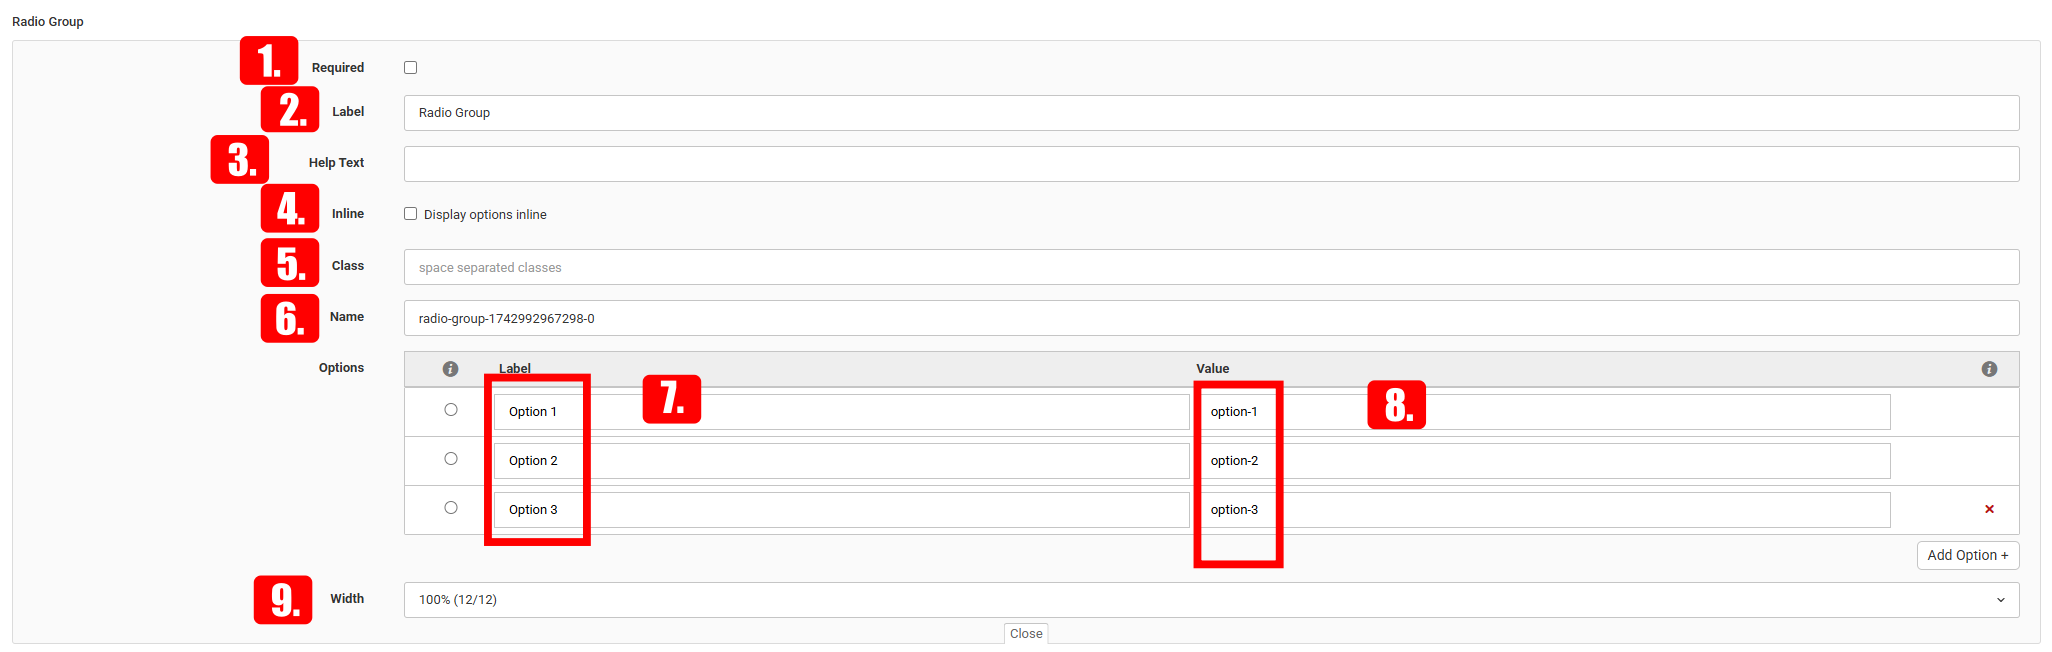Click the option-3 value input
2052x652 pixels.
click(x=1543, y=510)
